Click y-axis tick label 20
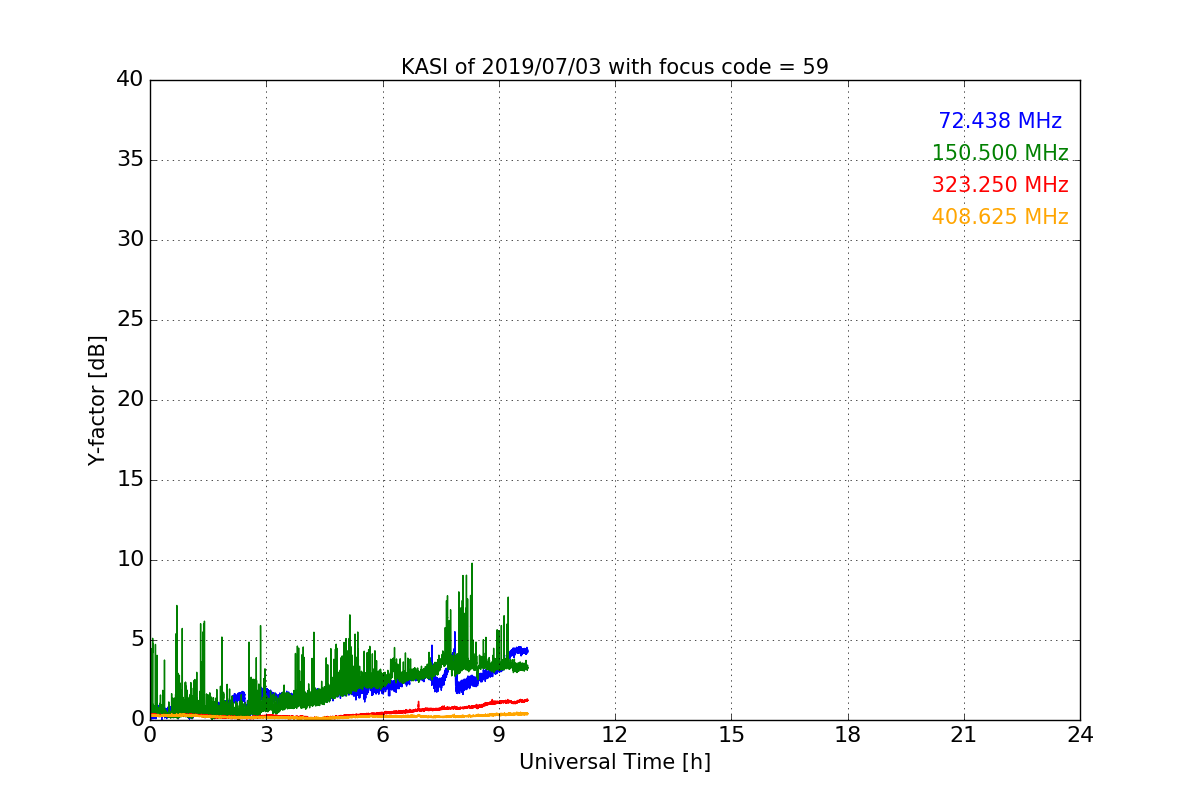The image size is (1200, 800). [130, 400]
